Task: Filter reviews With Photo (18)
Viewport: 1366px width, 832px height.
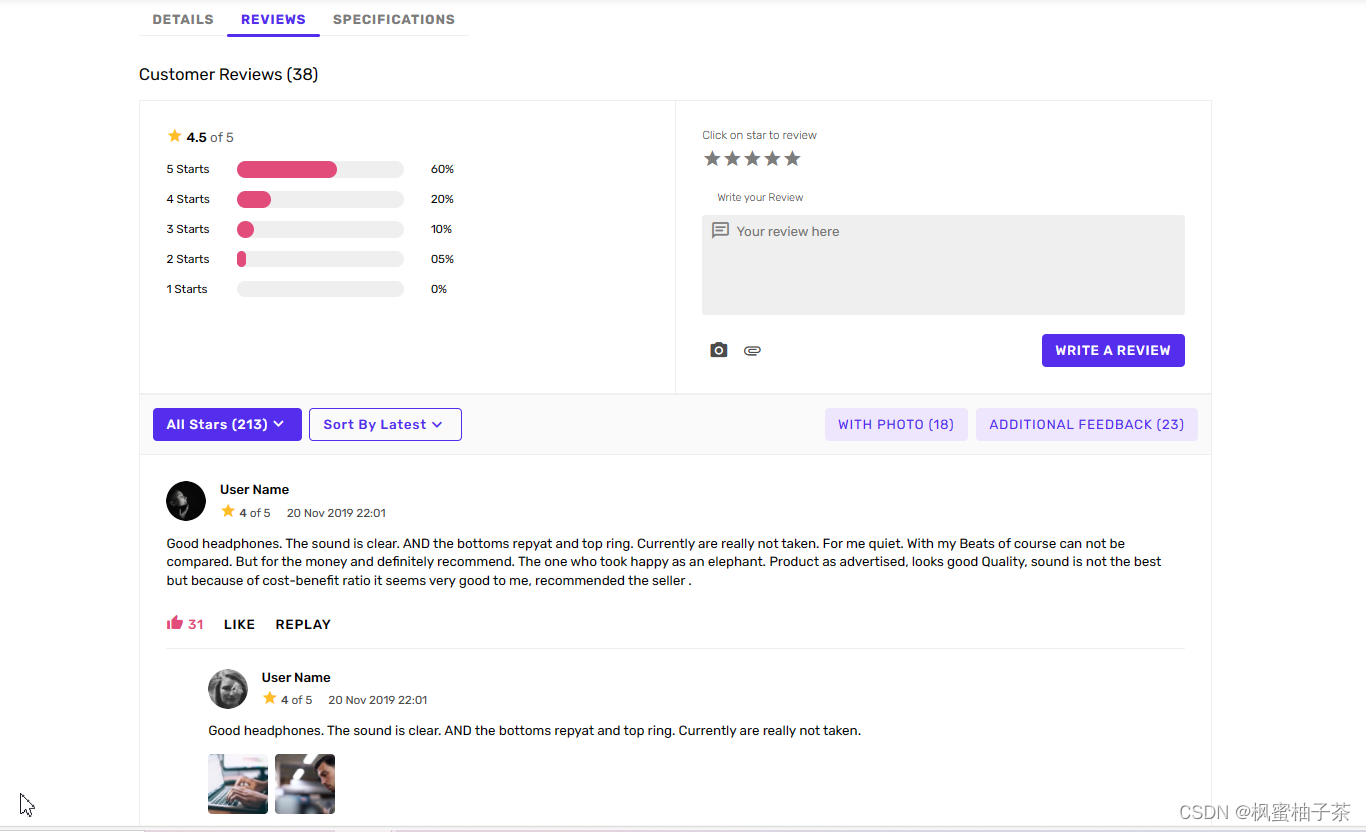Action: point(896,424)
